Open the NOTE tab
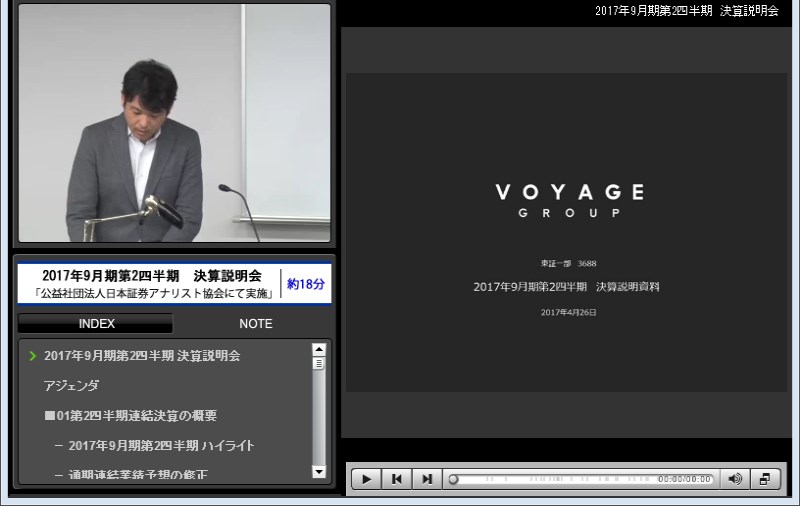800x506 pixels. click(x=256, y=324)
